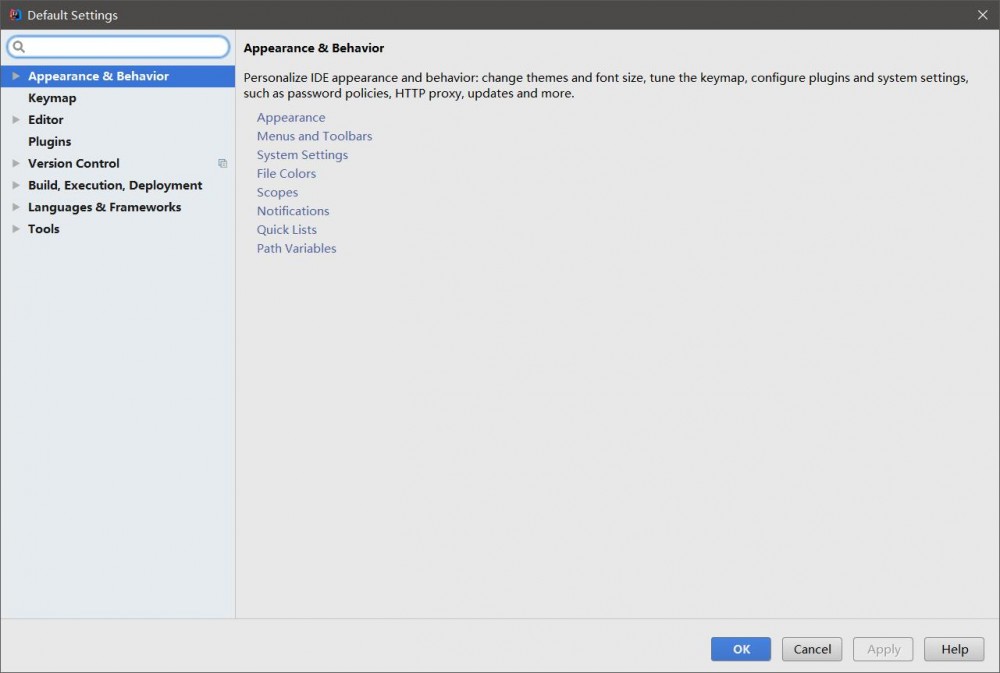Click the copy-settings icon beside Version Control
Screen dimensions: 1000x673
click(x=221, y=163)
